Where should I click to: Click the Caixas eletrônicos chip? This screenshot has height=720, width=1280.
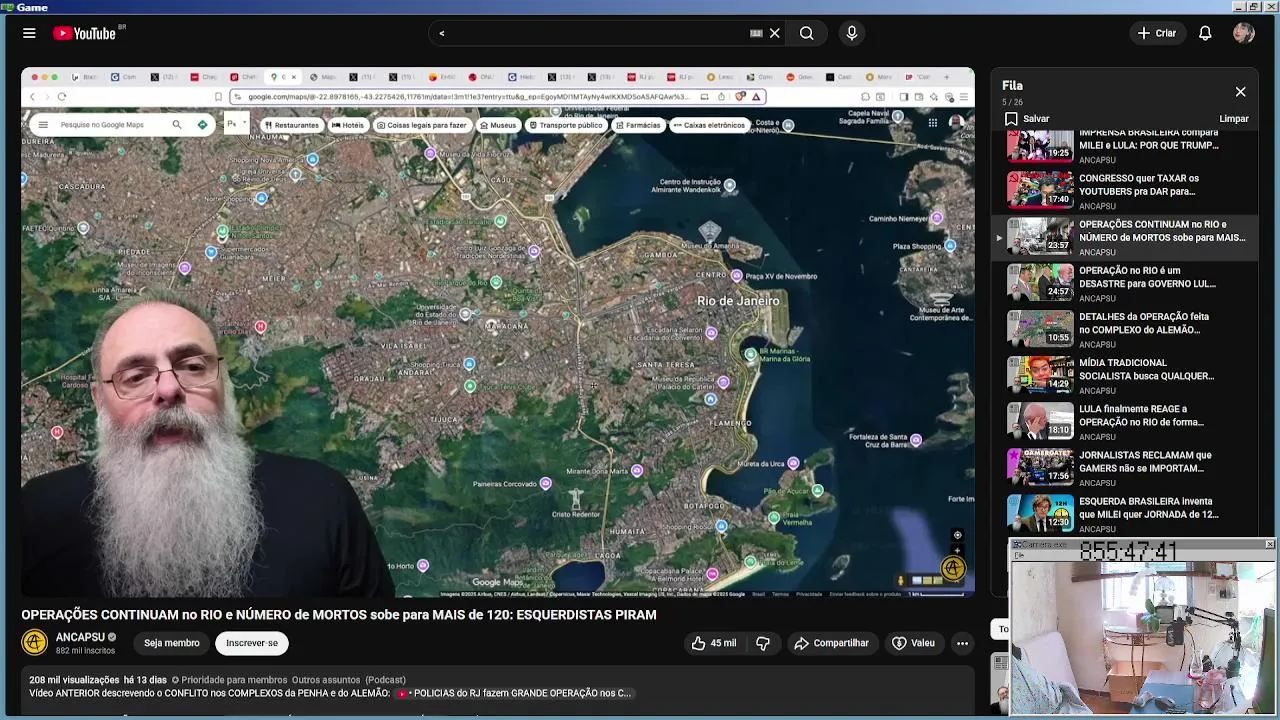[x=709, y=125]
